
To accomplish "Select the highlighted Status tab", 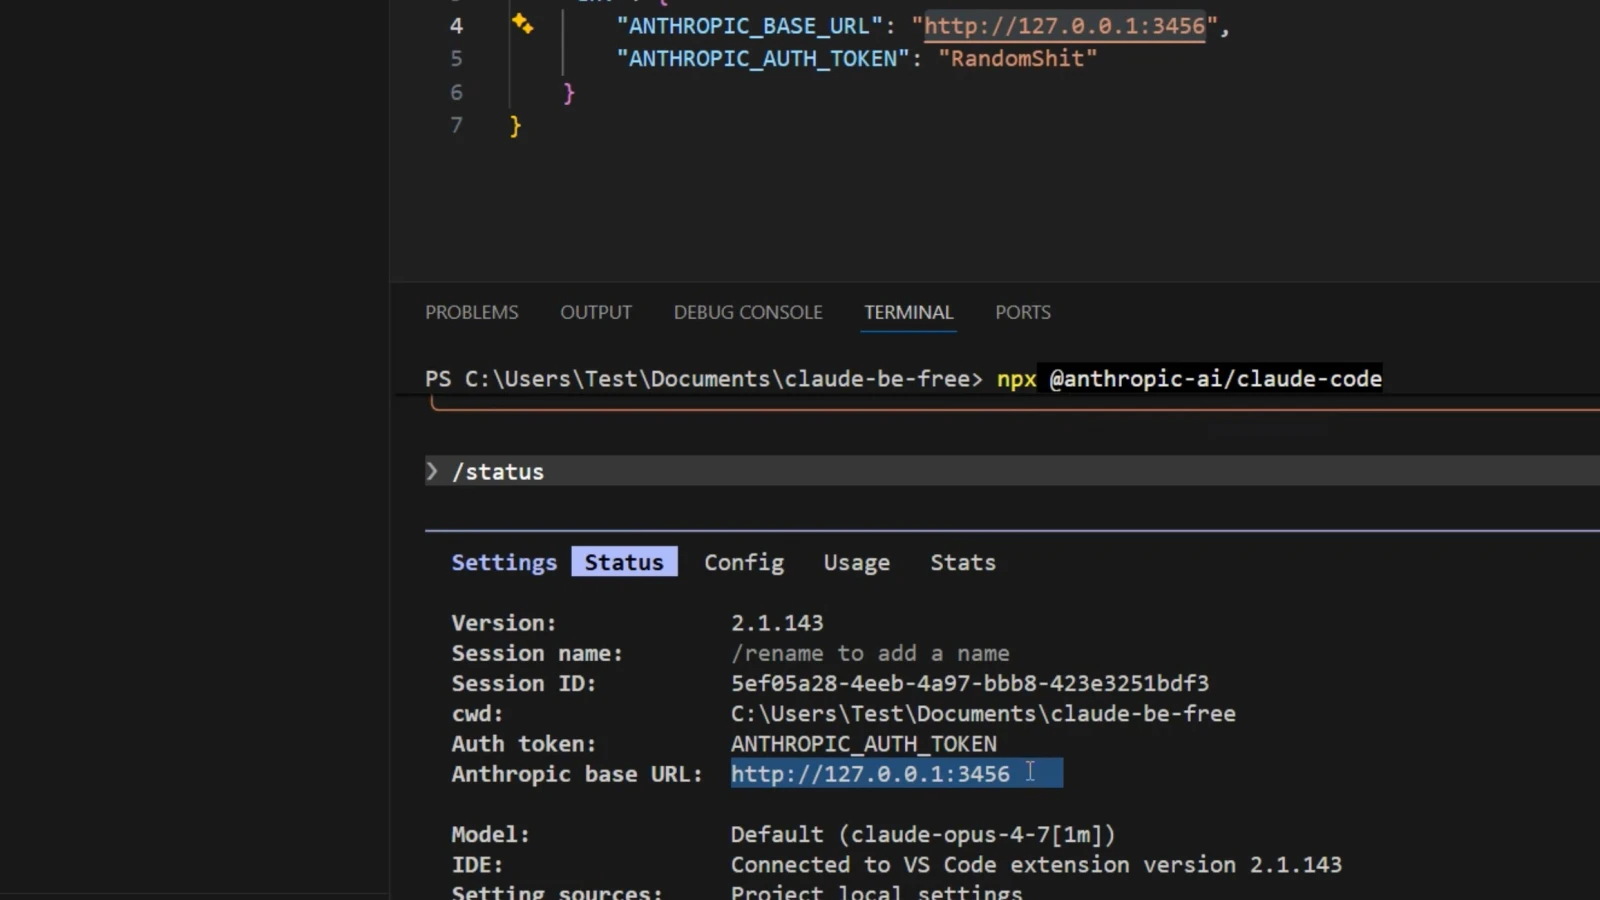I will click(624, 562).
